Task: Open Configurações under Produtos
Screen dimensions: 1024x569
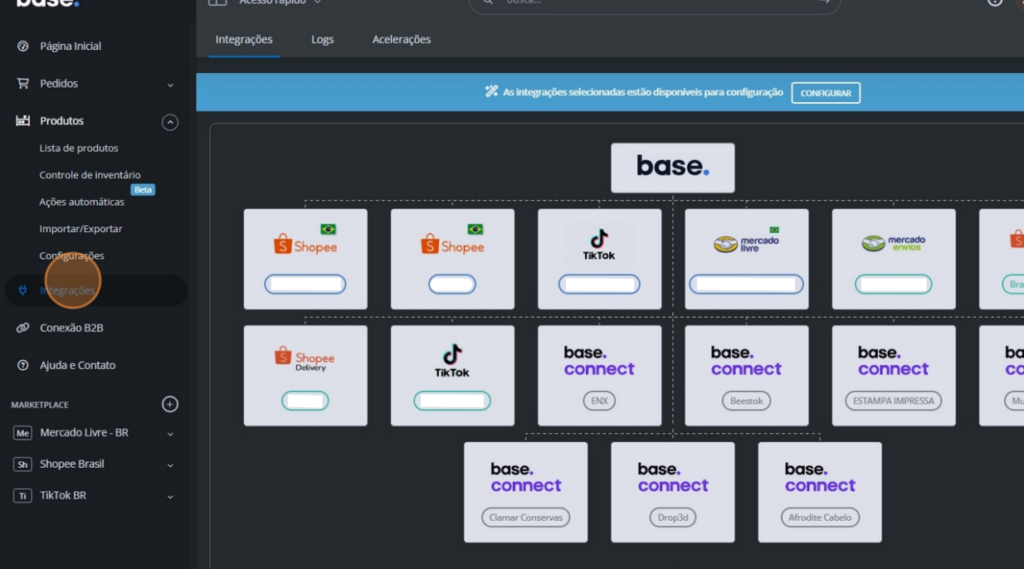Action: [x=71, y=255]
